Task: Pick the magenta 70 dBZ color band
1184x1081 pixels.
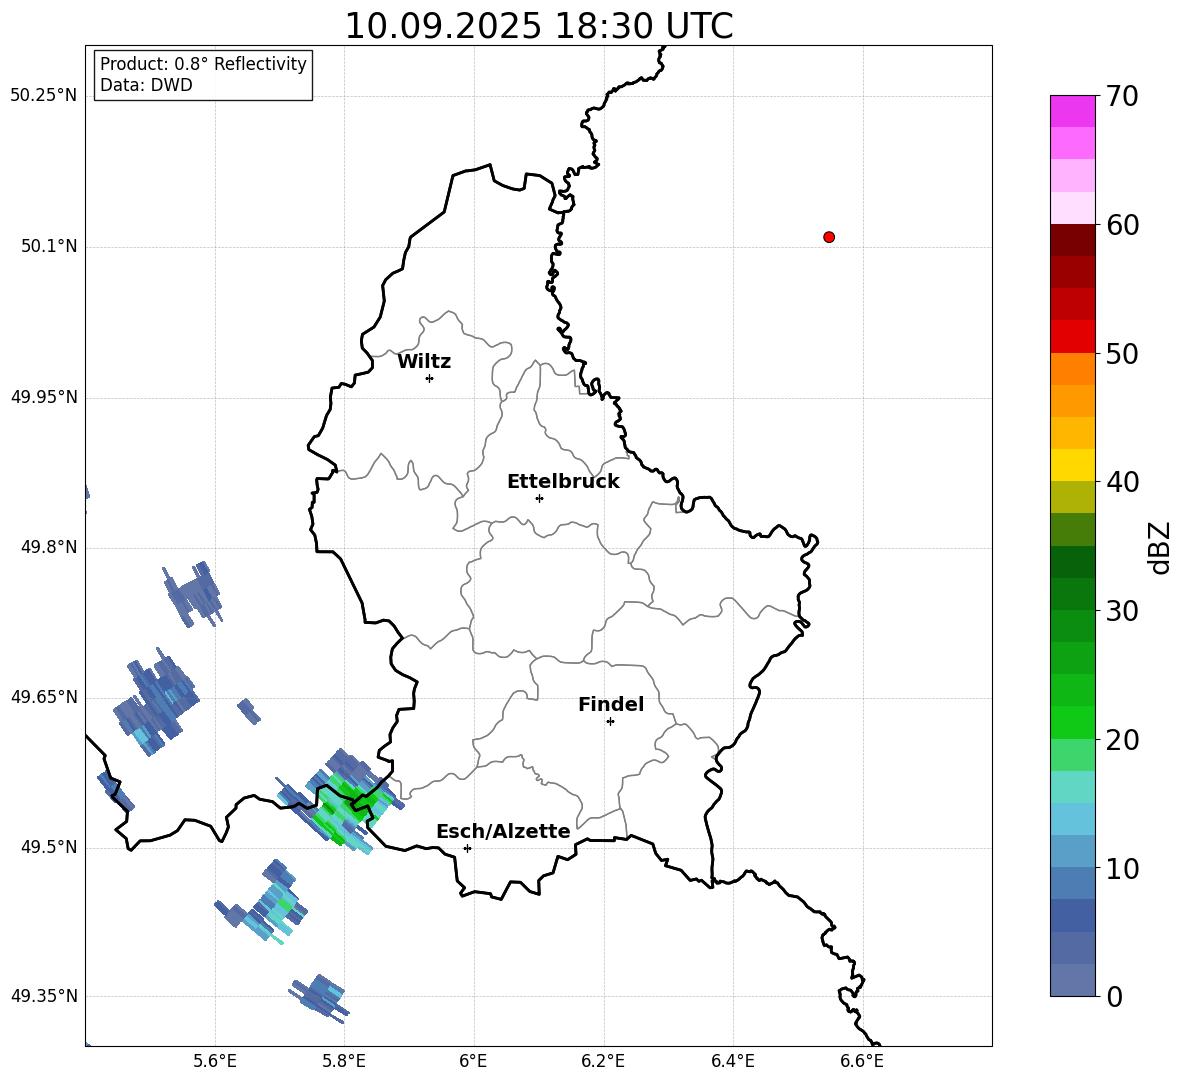Action: [x=1072, y=111]
